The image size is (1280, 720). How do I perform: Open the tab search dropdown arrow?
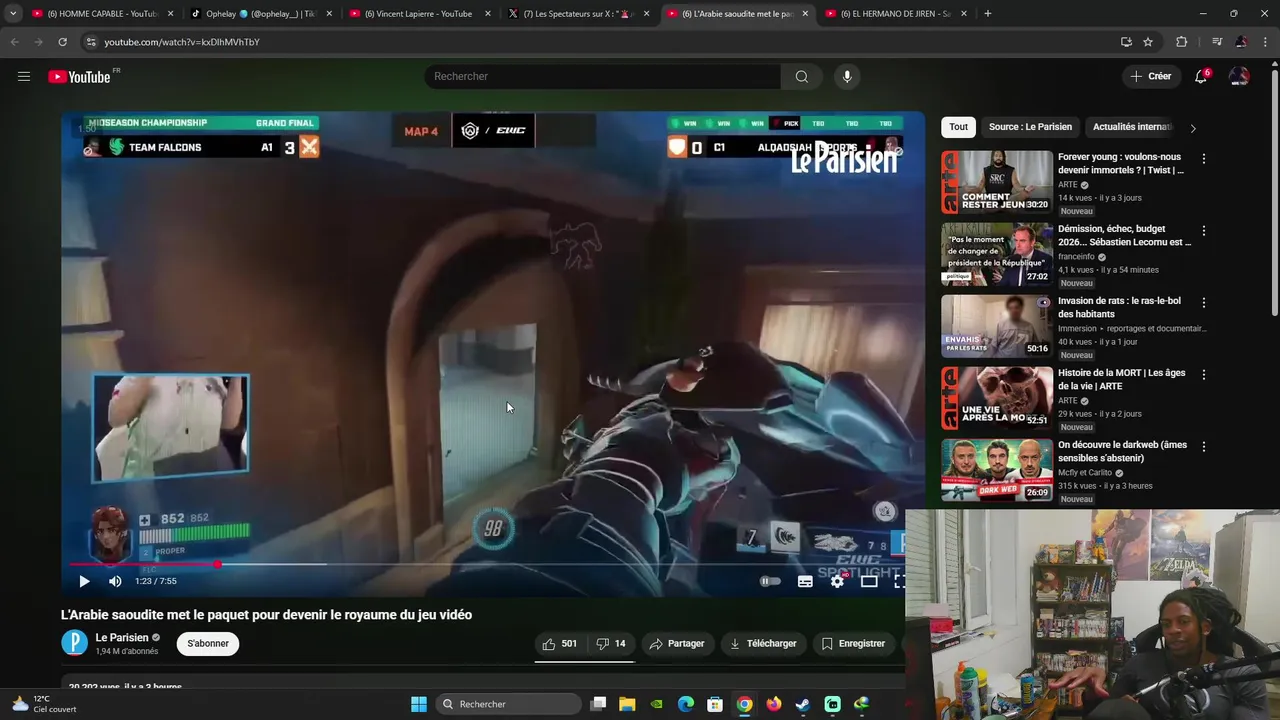click(12, 14)
